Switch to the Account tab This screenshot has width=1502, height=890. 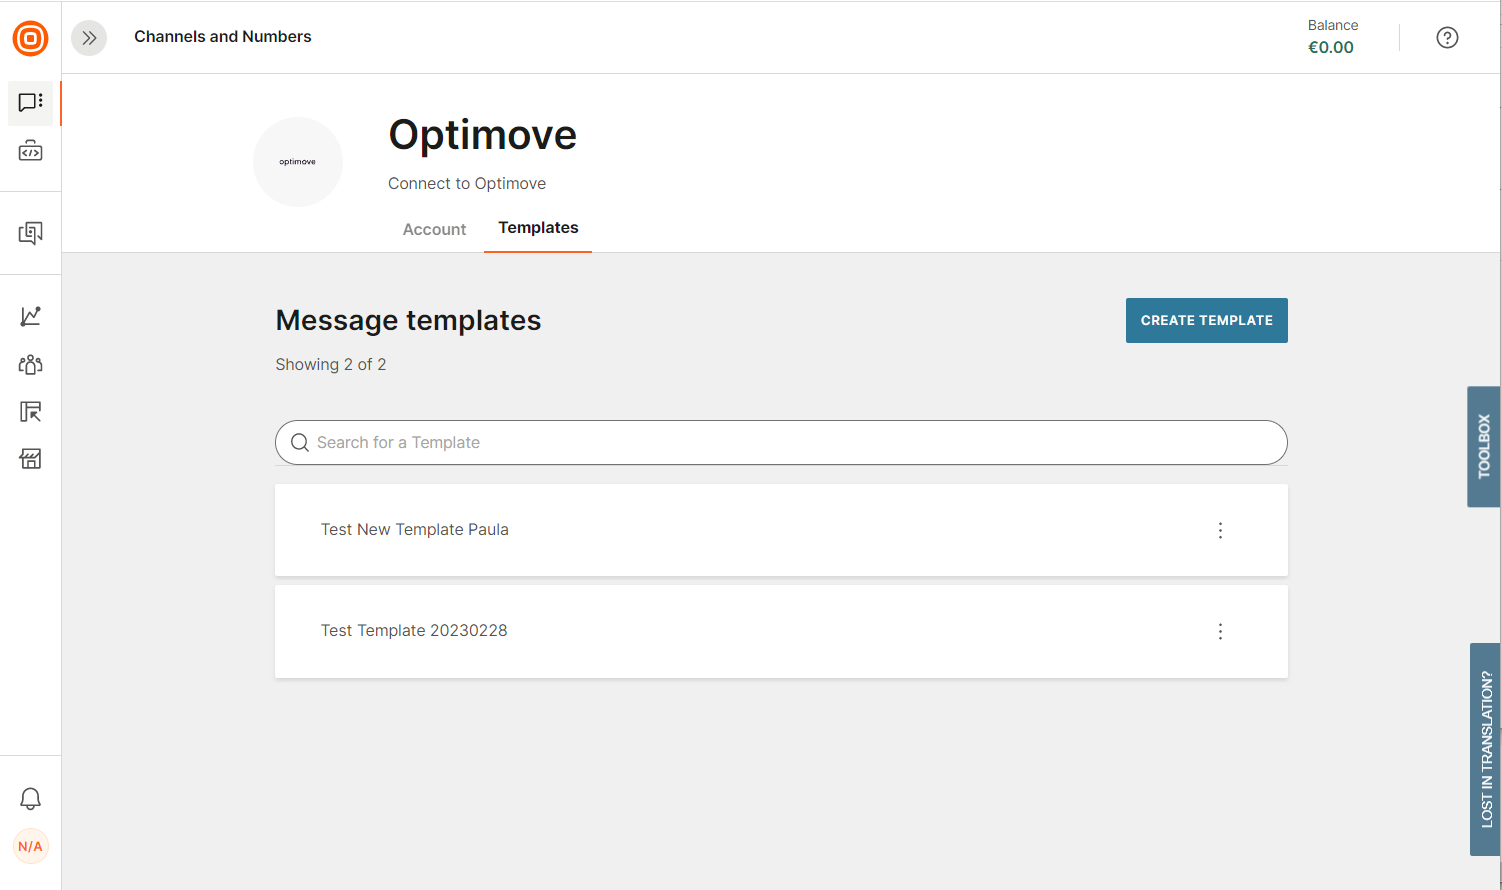[x=434, y=229]
